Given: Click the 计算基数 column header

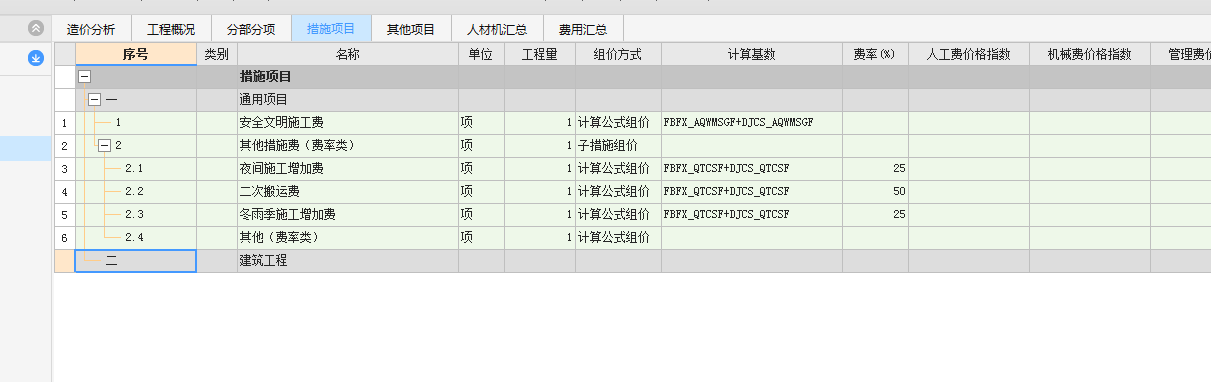Looking at the screenshot, I should tap(752, 54).
